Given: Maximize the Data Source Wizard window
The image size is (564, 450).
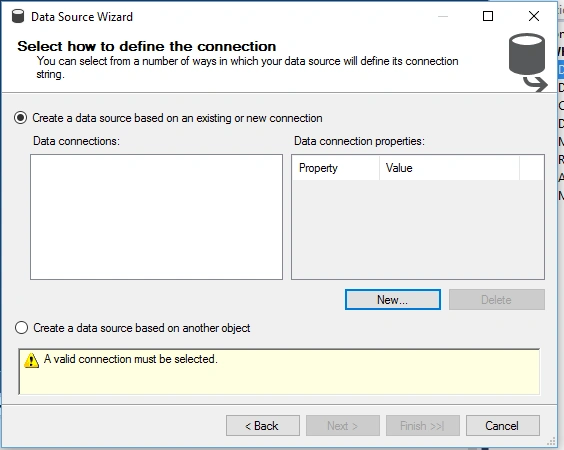Looking at the screenshot, I should 488,16.
